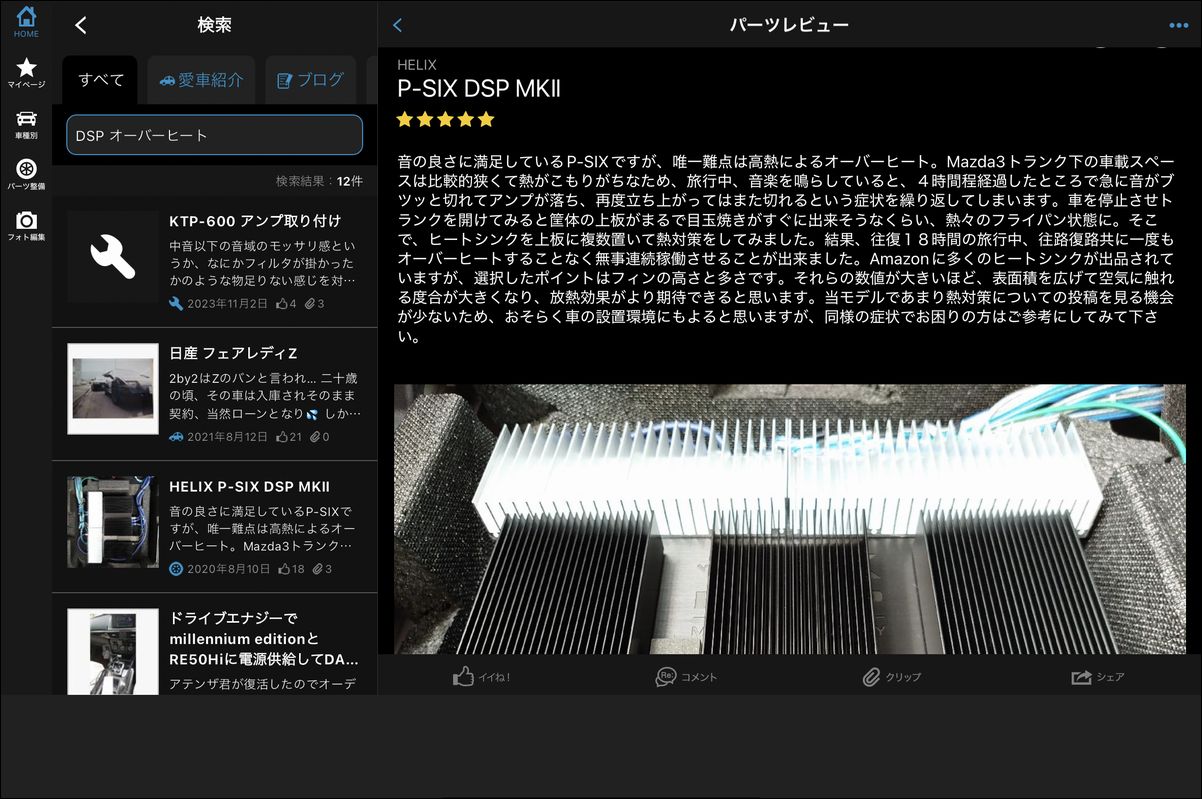Open フォト編集 camera icon in sidebar
Image resolution: width=1202 pixels, height=799 pixels.
26,226
